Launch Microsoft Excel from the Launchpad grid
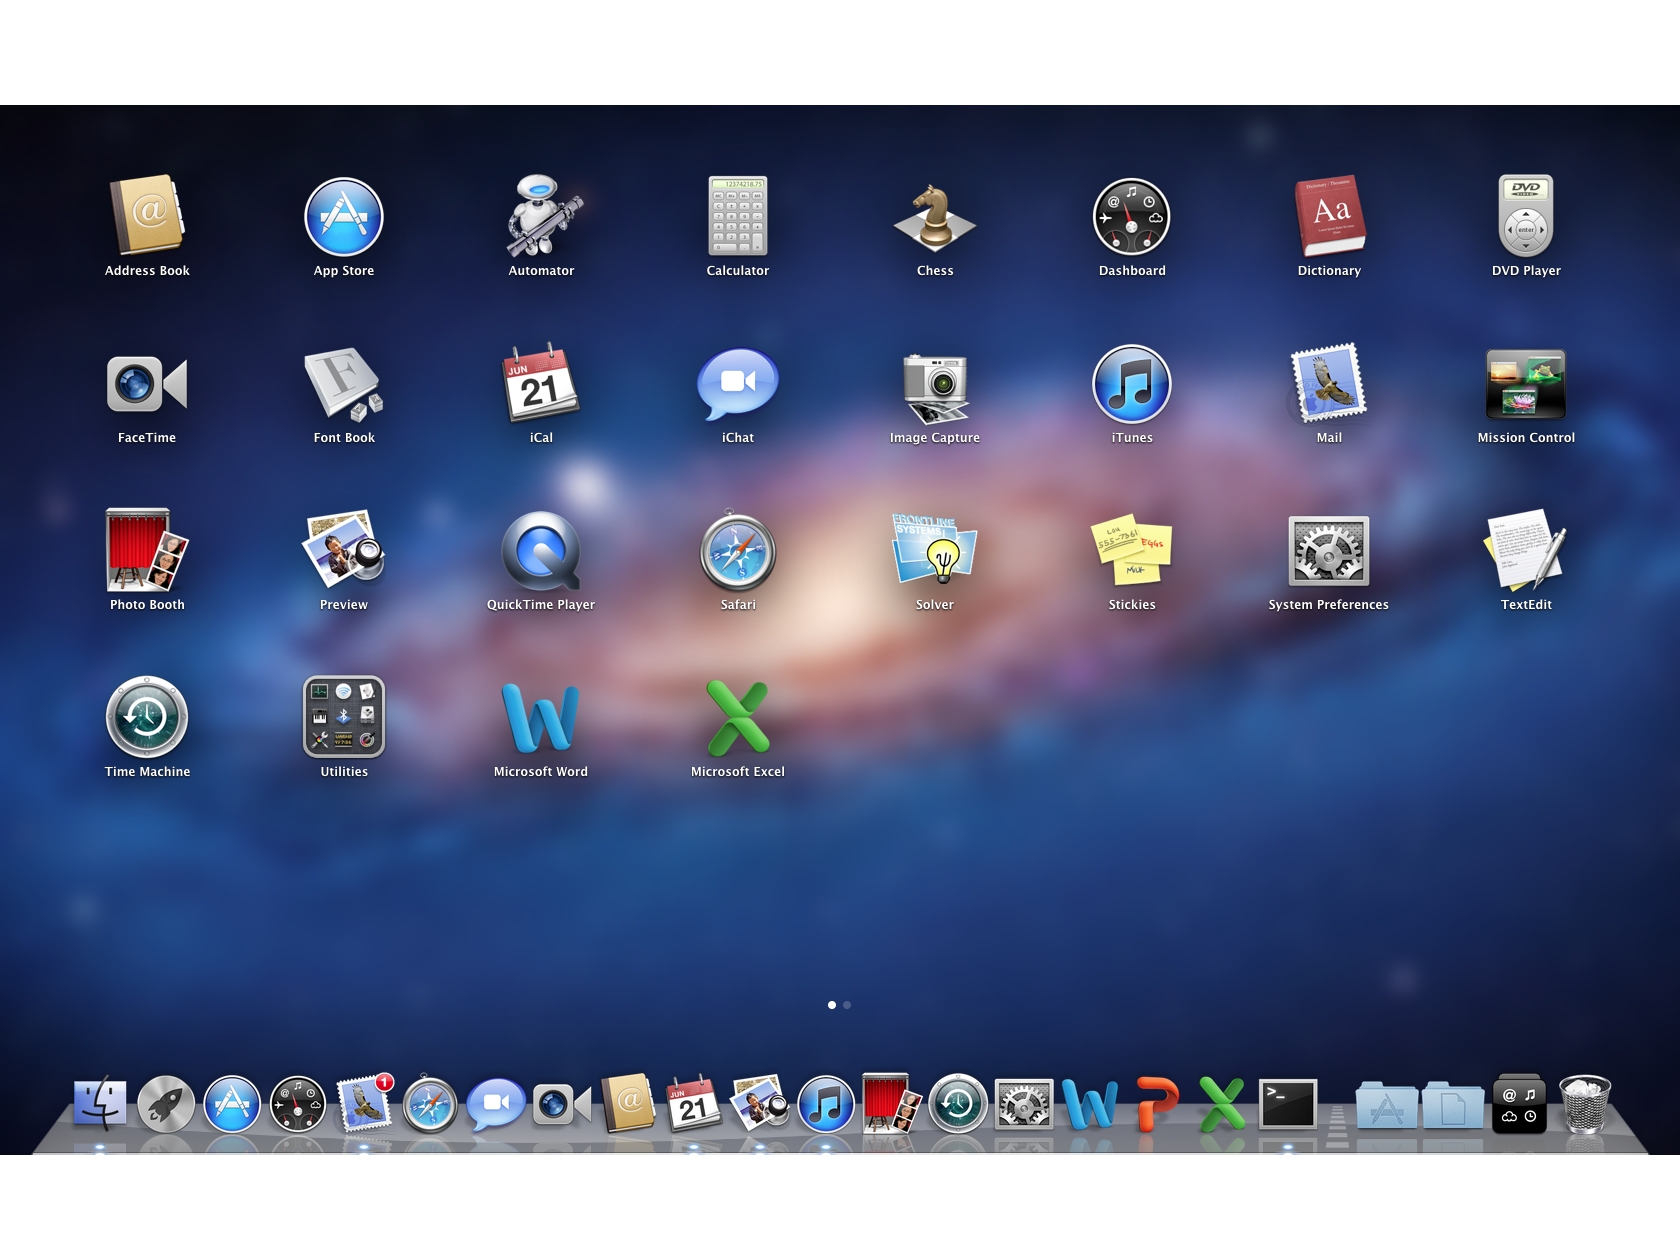1680x1260 pixels. pyautogui.click(x=738, y=718)
